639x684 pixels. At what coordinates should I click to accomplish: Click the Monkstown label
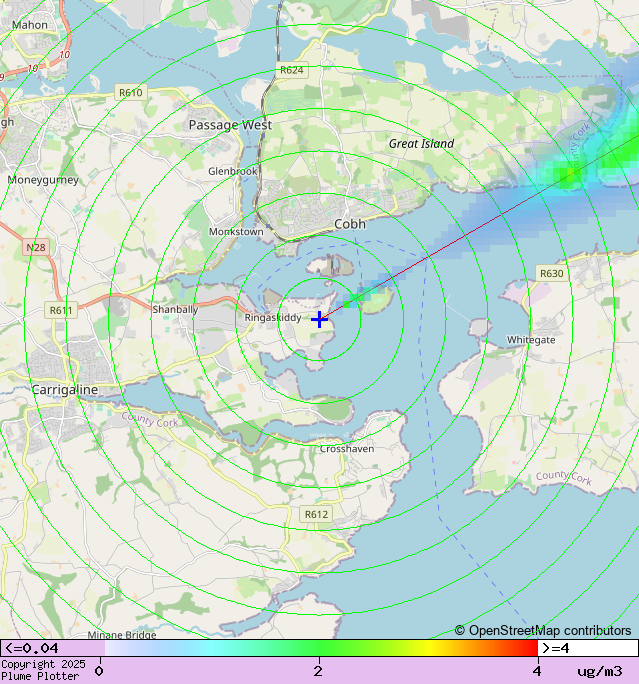(236, 232)
